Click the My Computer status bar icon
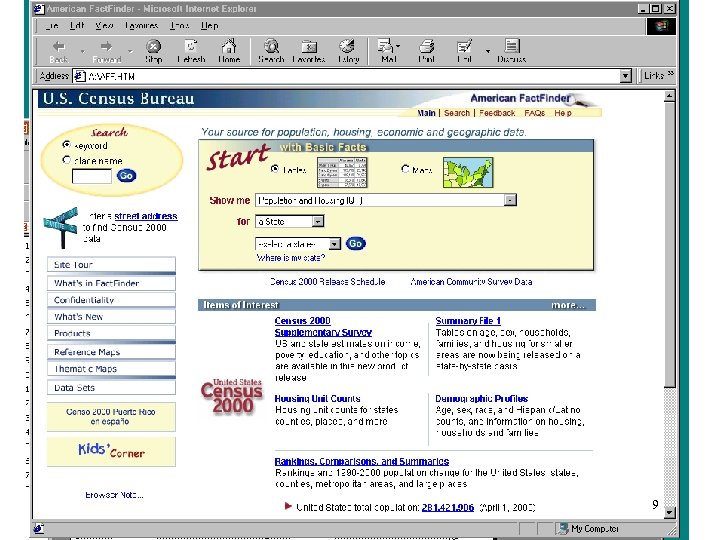This screenshot has width=720, height=540. (562, 529)
